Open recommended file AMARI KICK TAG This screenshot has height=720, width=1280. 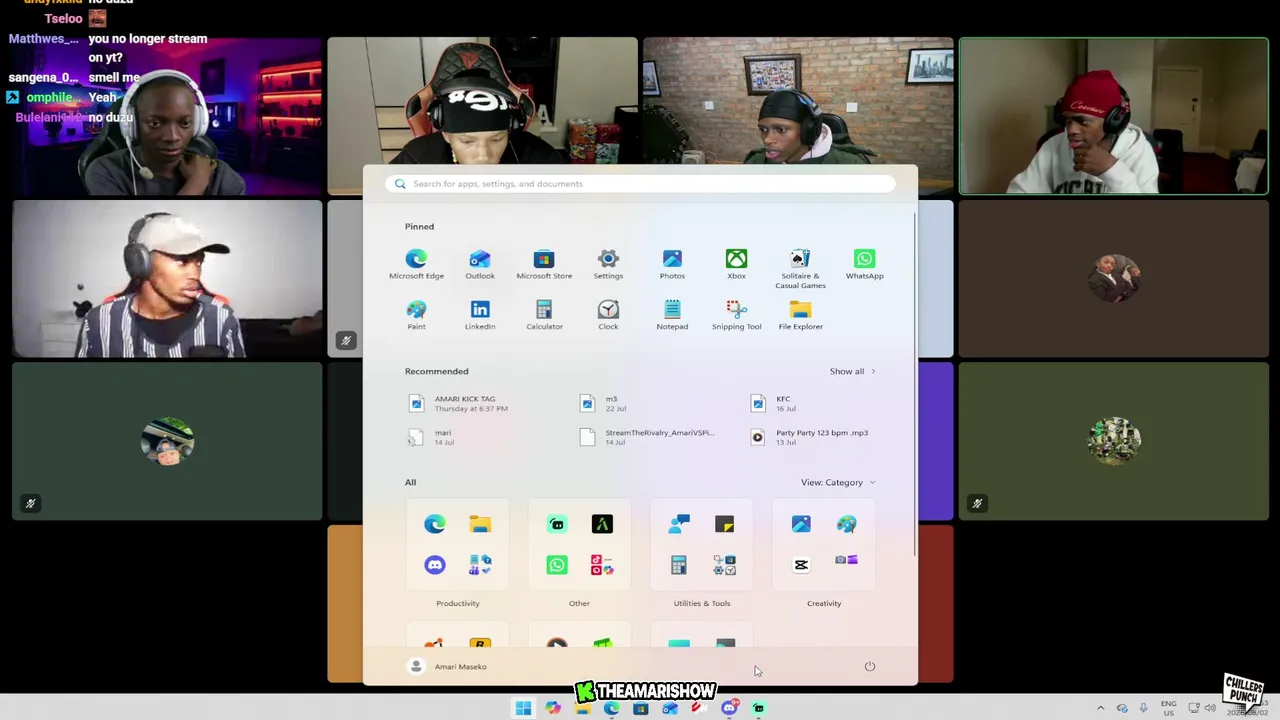(460, 403)
